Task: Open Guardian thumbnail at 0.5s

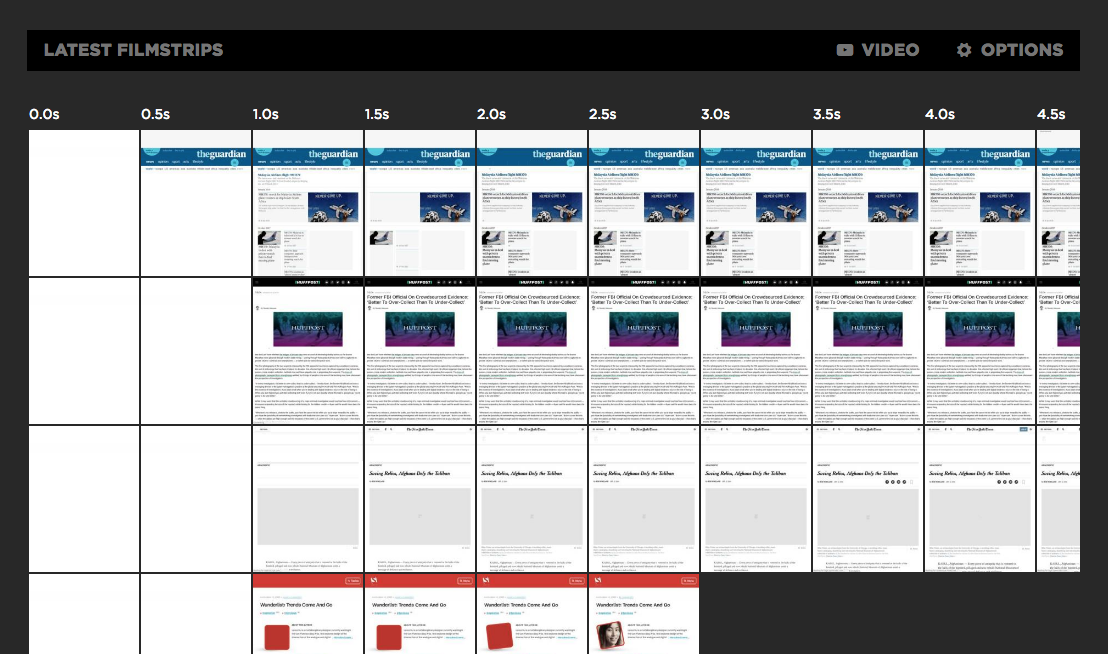Action: point(196,203)
